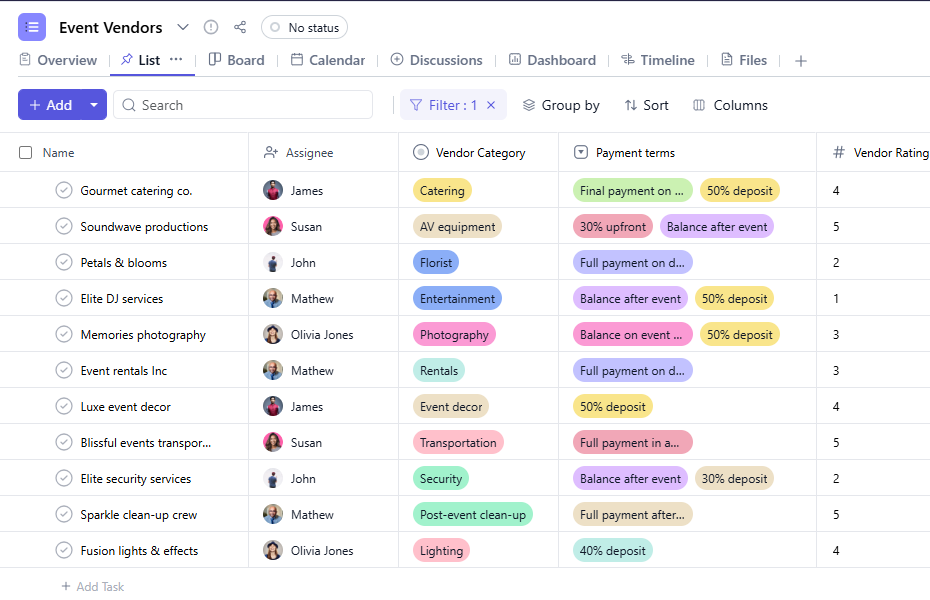930x600 pixels.
Task: Mark Event rentals Inc task complete
Action: (x=63, y=371)
